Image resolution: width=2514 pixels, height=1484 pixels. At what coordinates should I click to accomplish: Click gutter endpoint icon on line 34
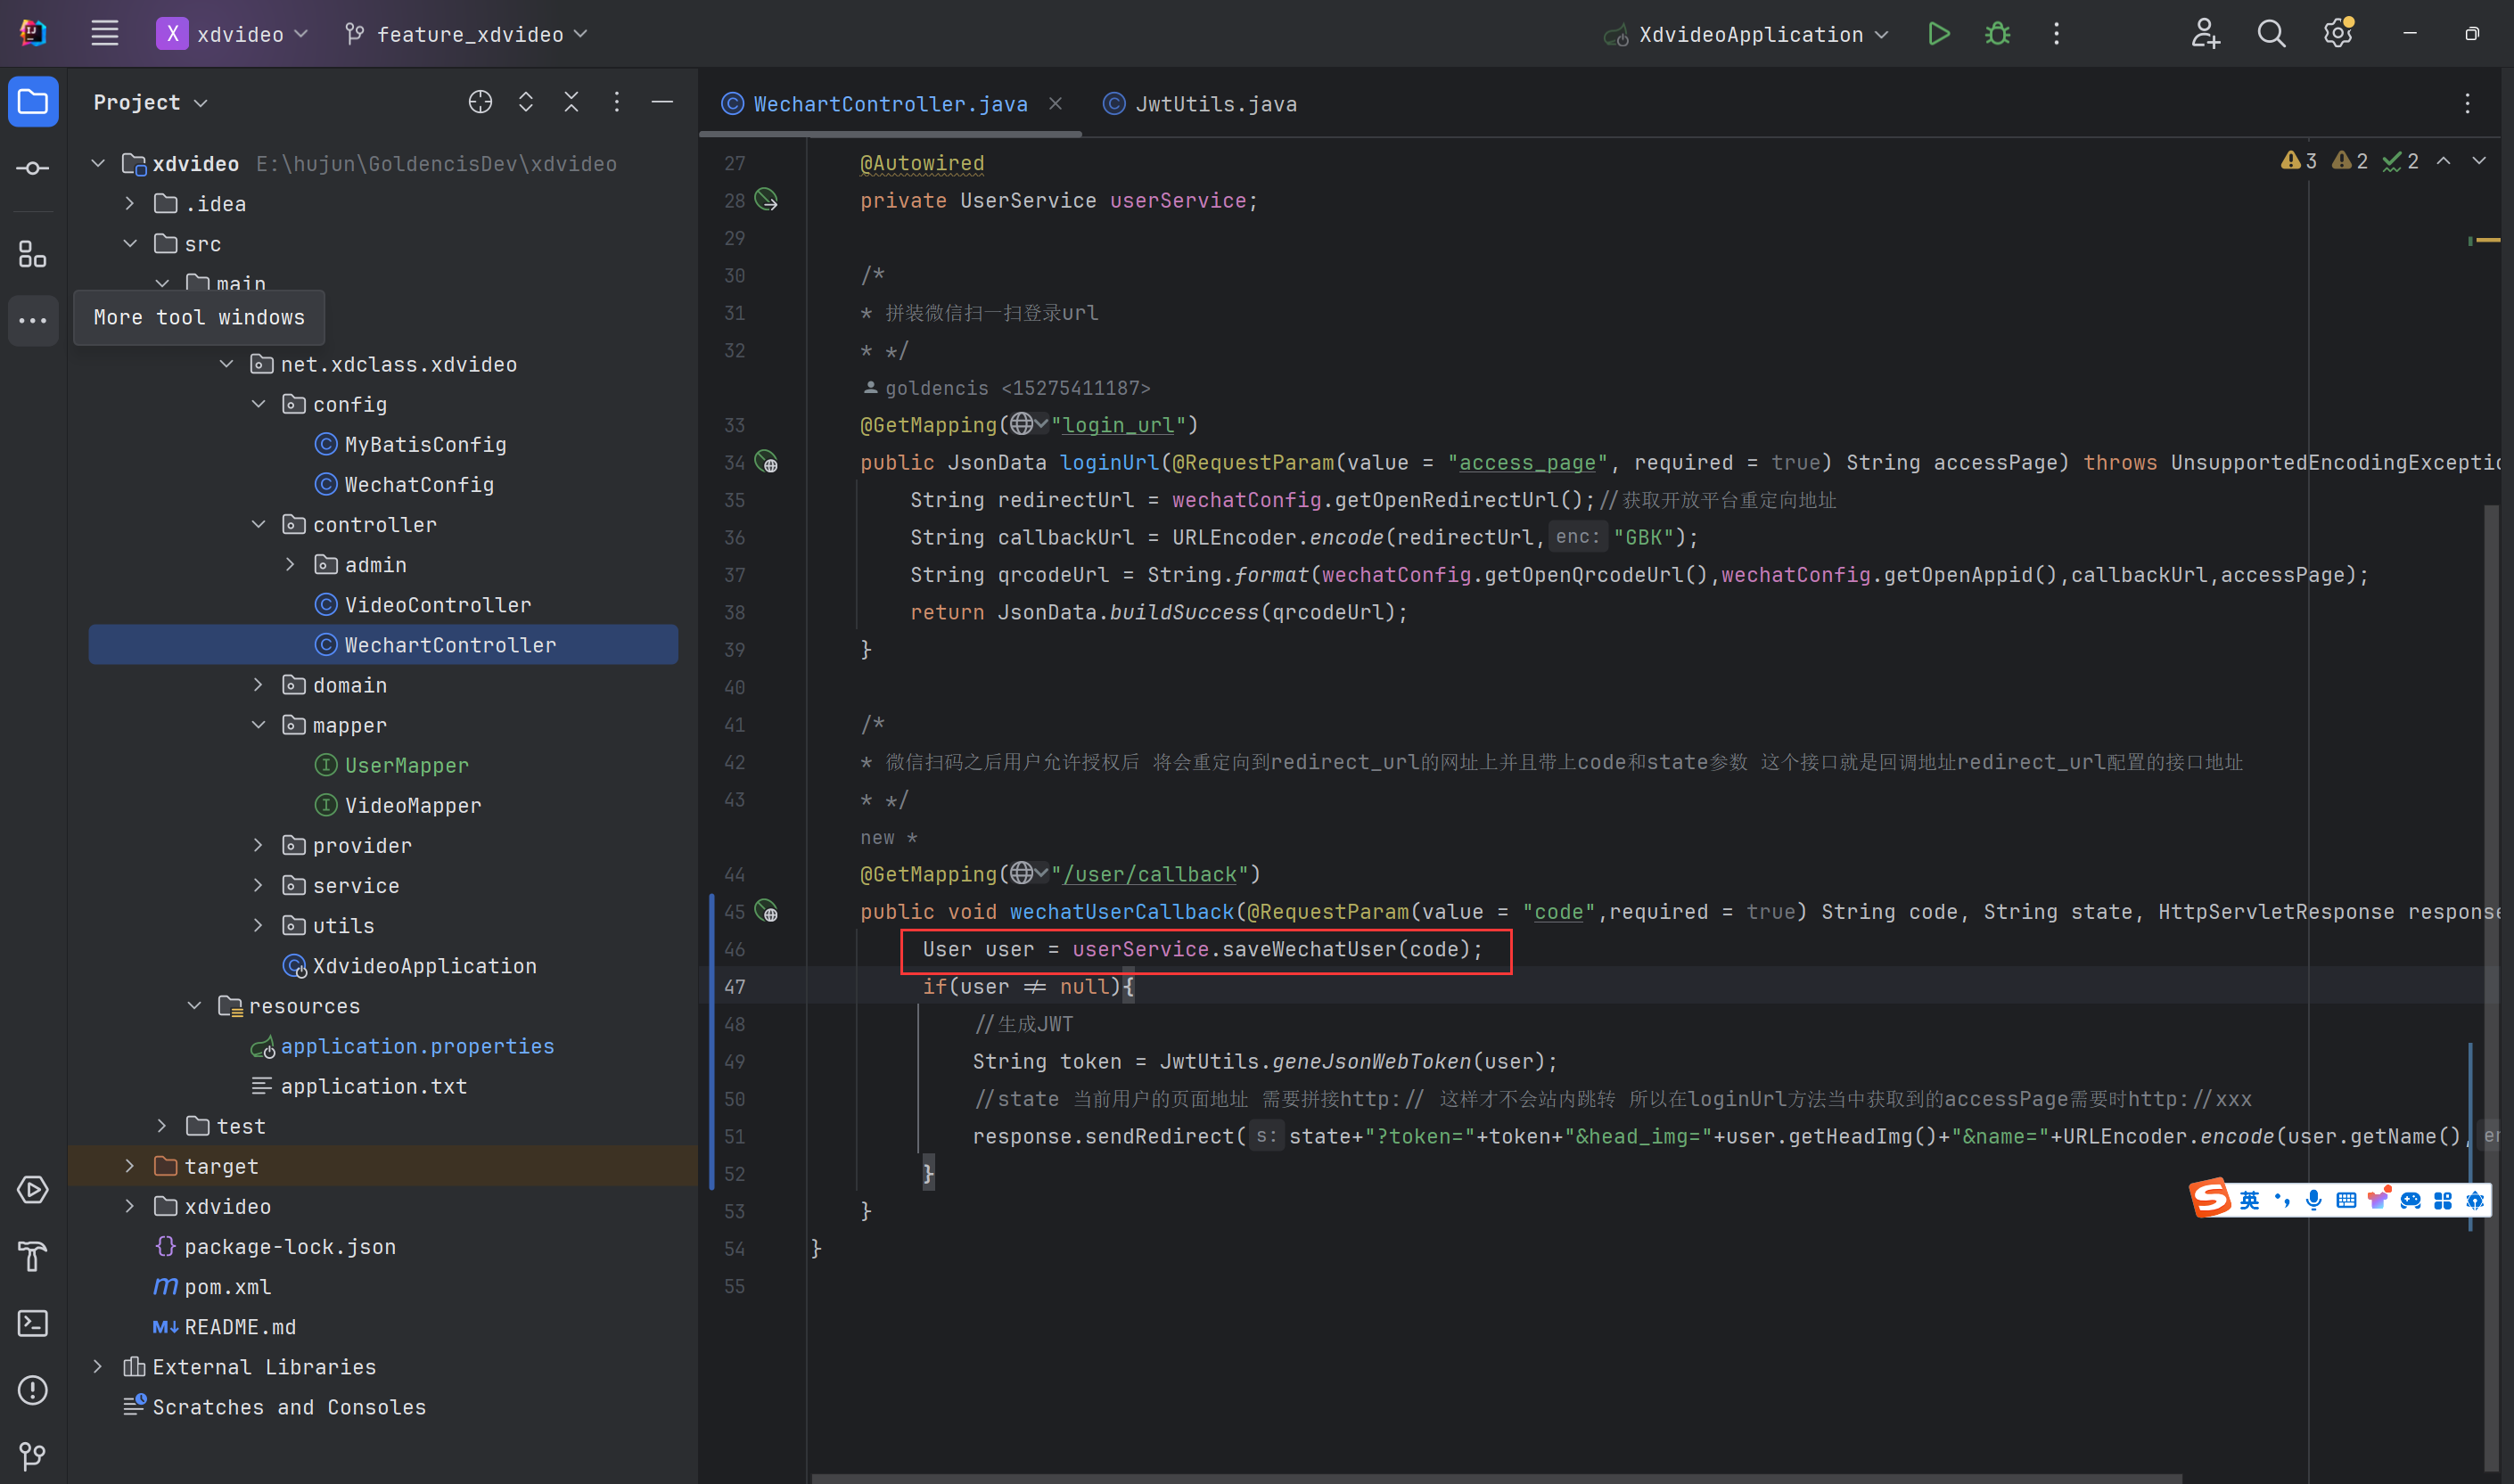coord(766,462)
